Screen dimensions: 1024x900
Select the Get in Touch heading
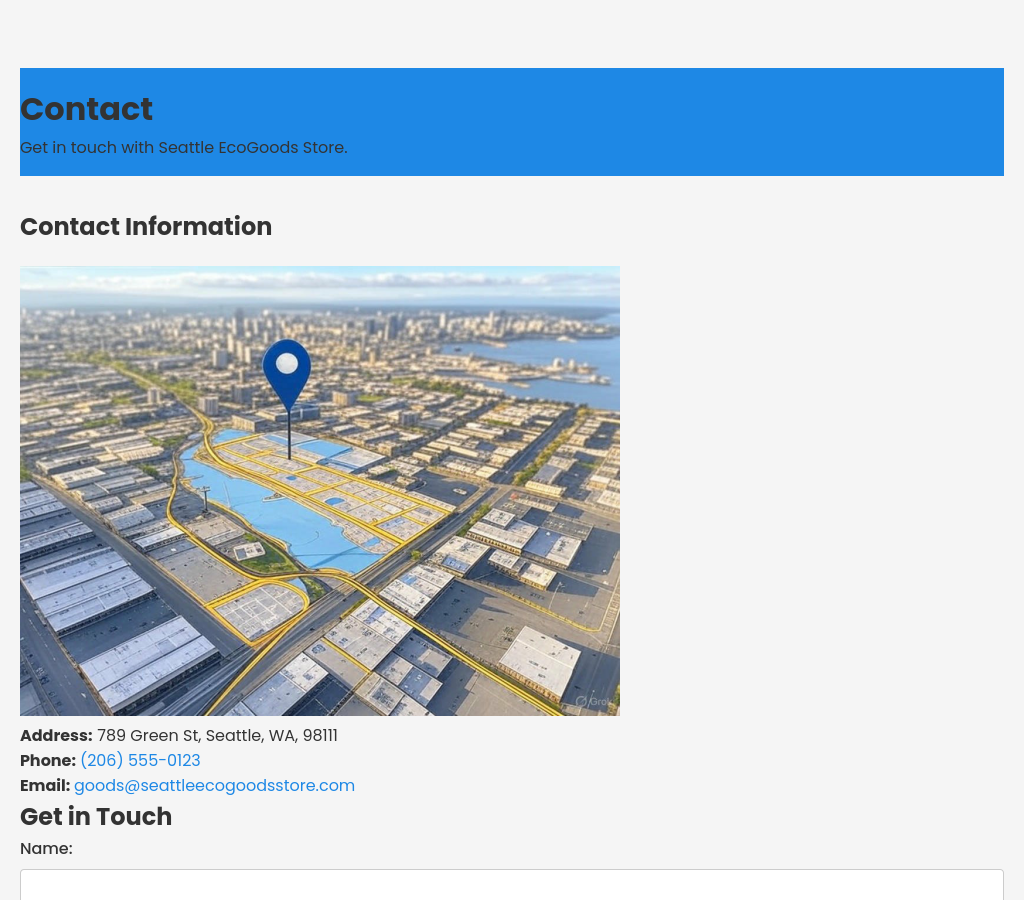point(96,816)
